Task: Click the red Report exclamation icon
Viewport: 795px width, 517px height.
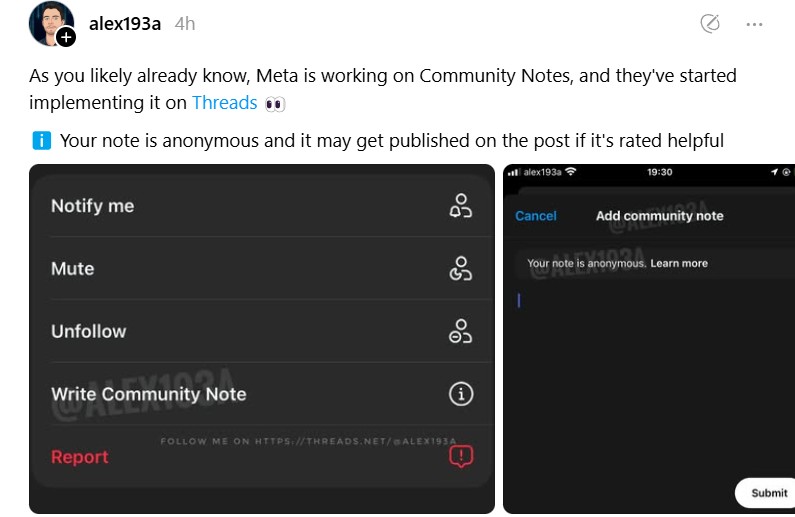Action: [x=461, y=456]
